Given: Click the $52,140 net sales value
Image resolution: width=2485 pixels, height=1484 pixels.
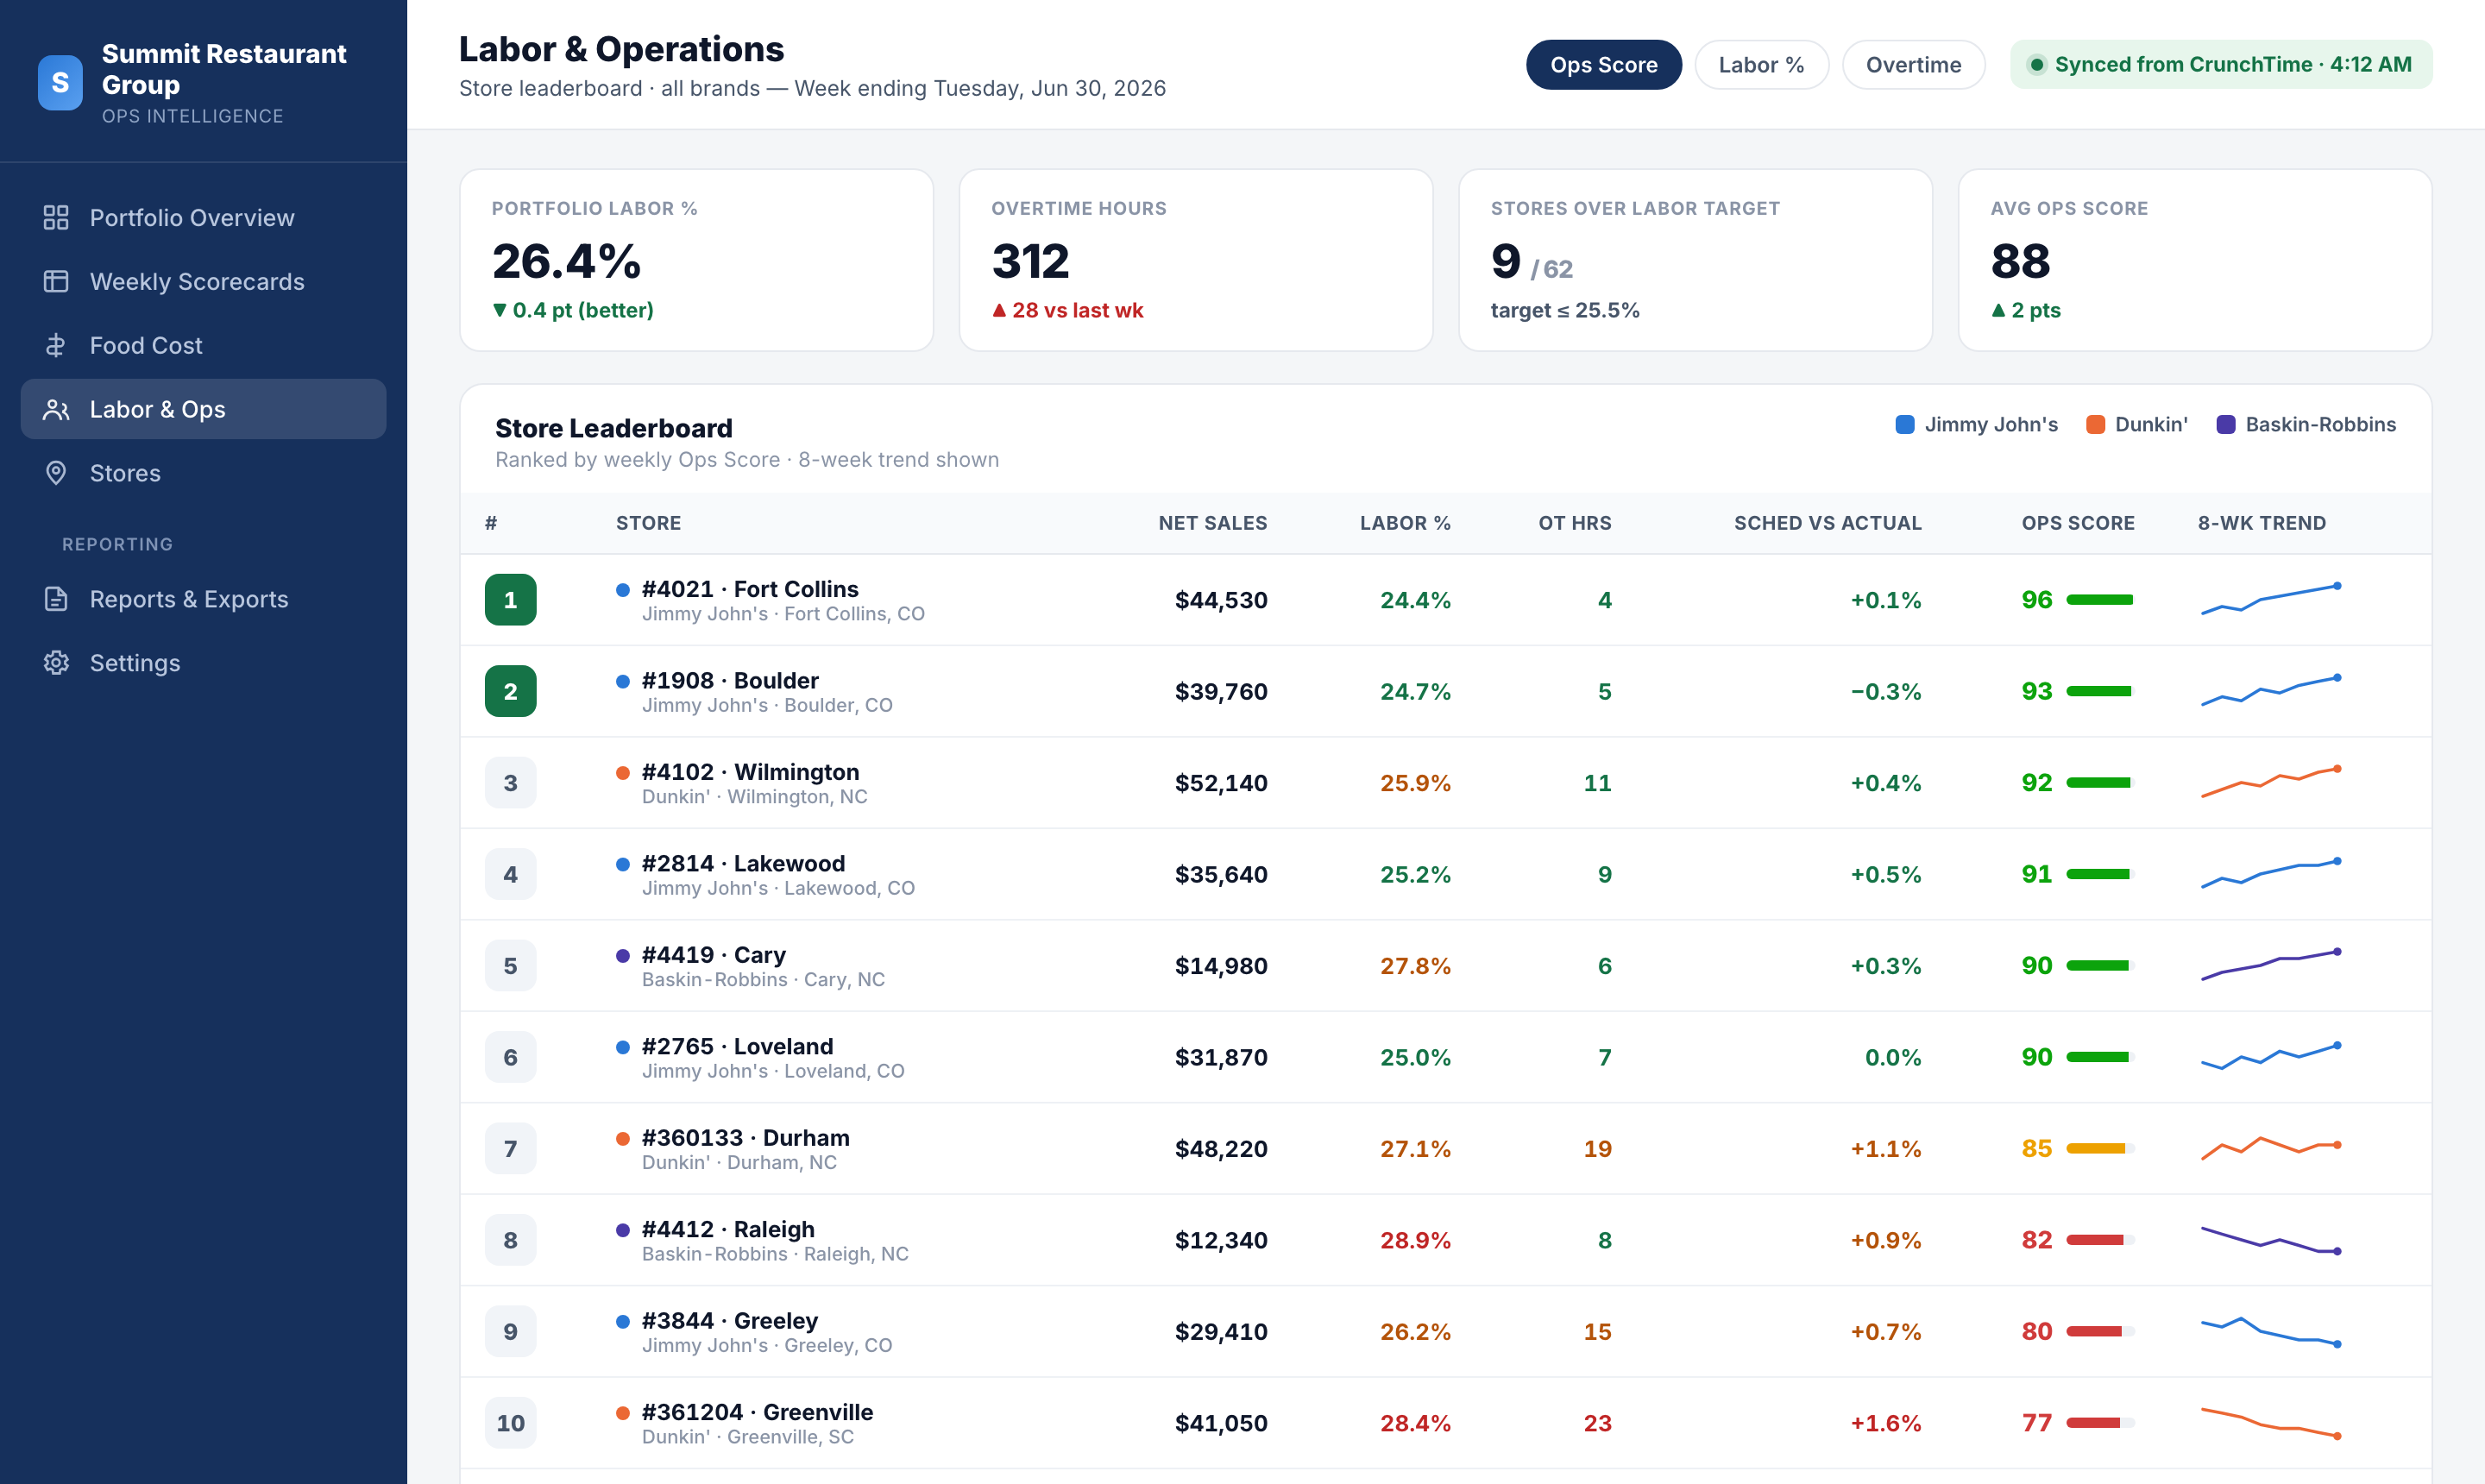Looking at the screenshot, I should [x=1221, y=784].
